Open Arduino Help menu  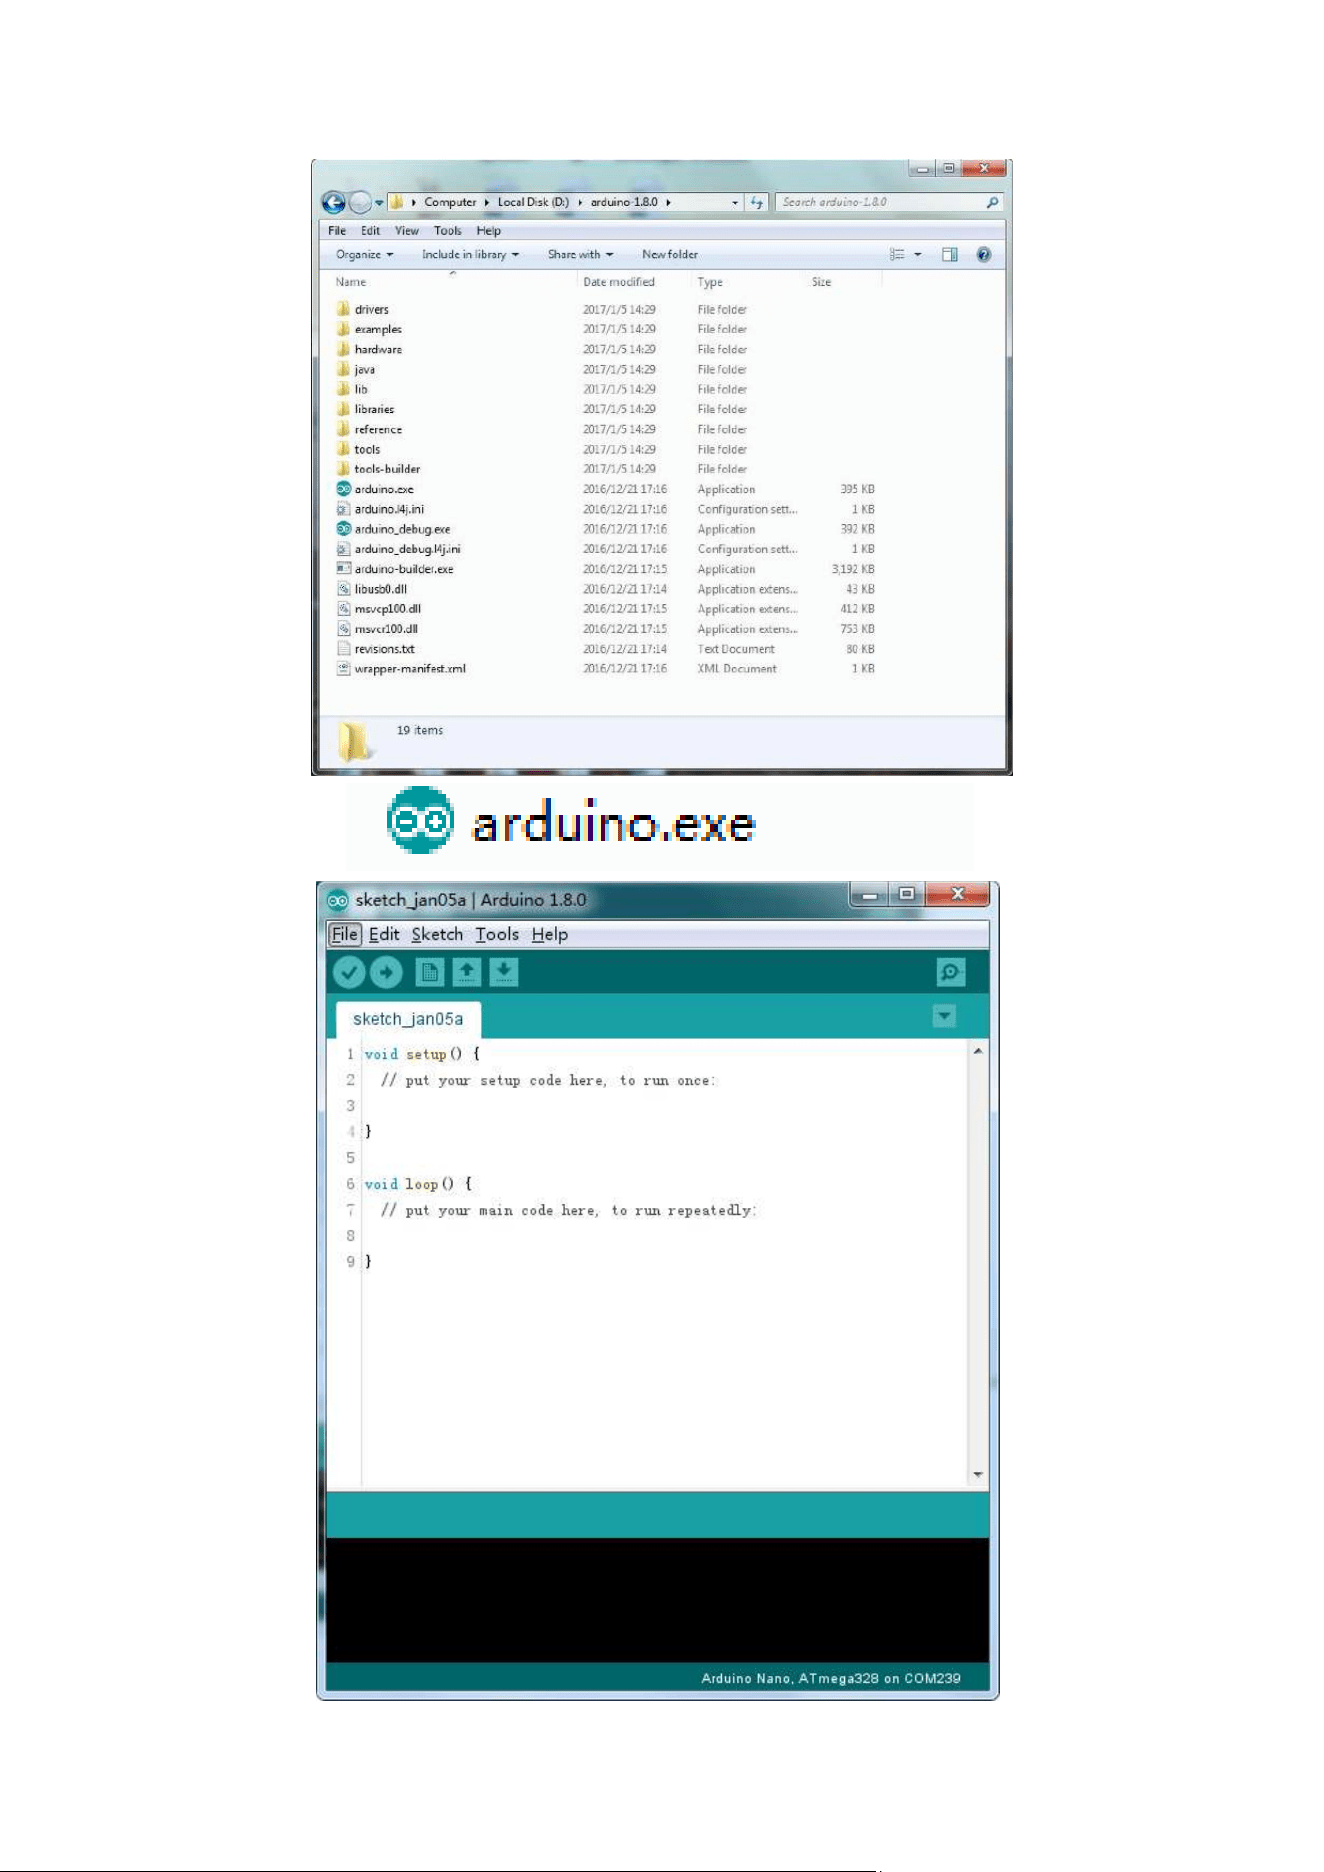point(550,934)
